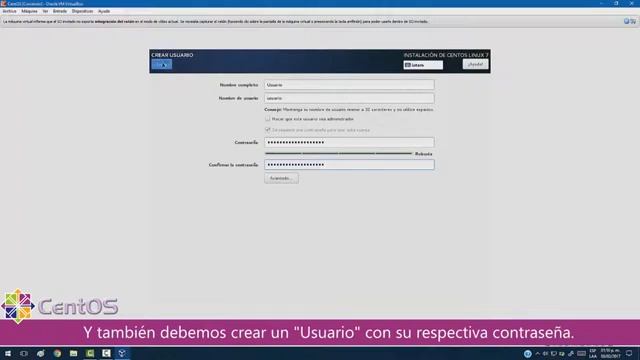Click the don't-show-again notice icon
640x360 pixels.
[x=633, y=21]
